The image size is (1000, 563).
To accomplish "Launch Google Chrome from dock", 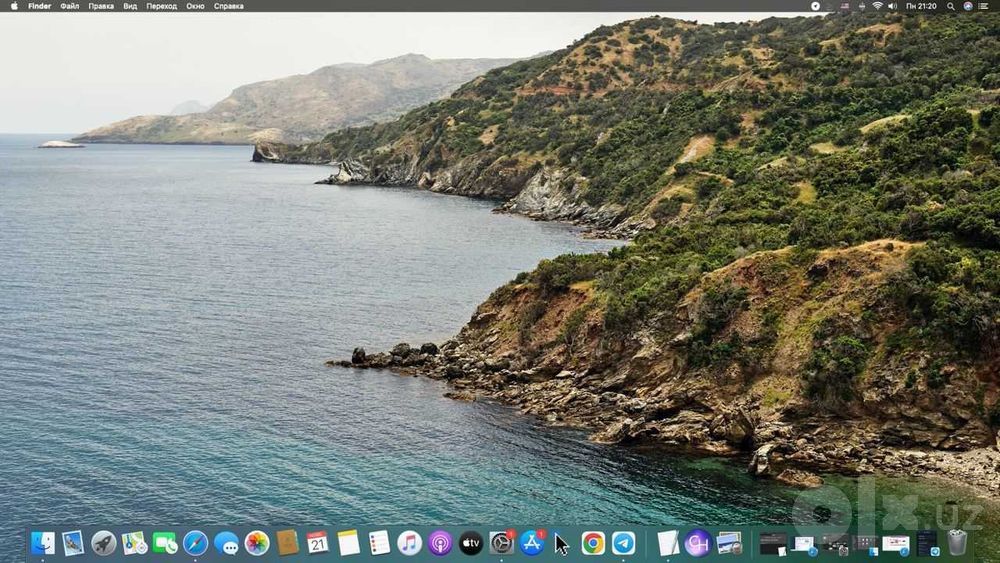I will coord(592,543).
